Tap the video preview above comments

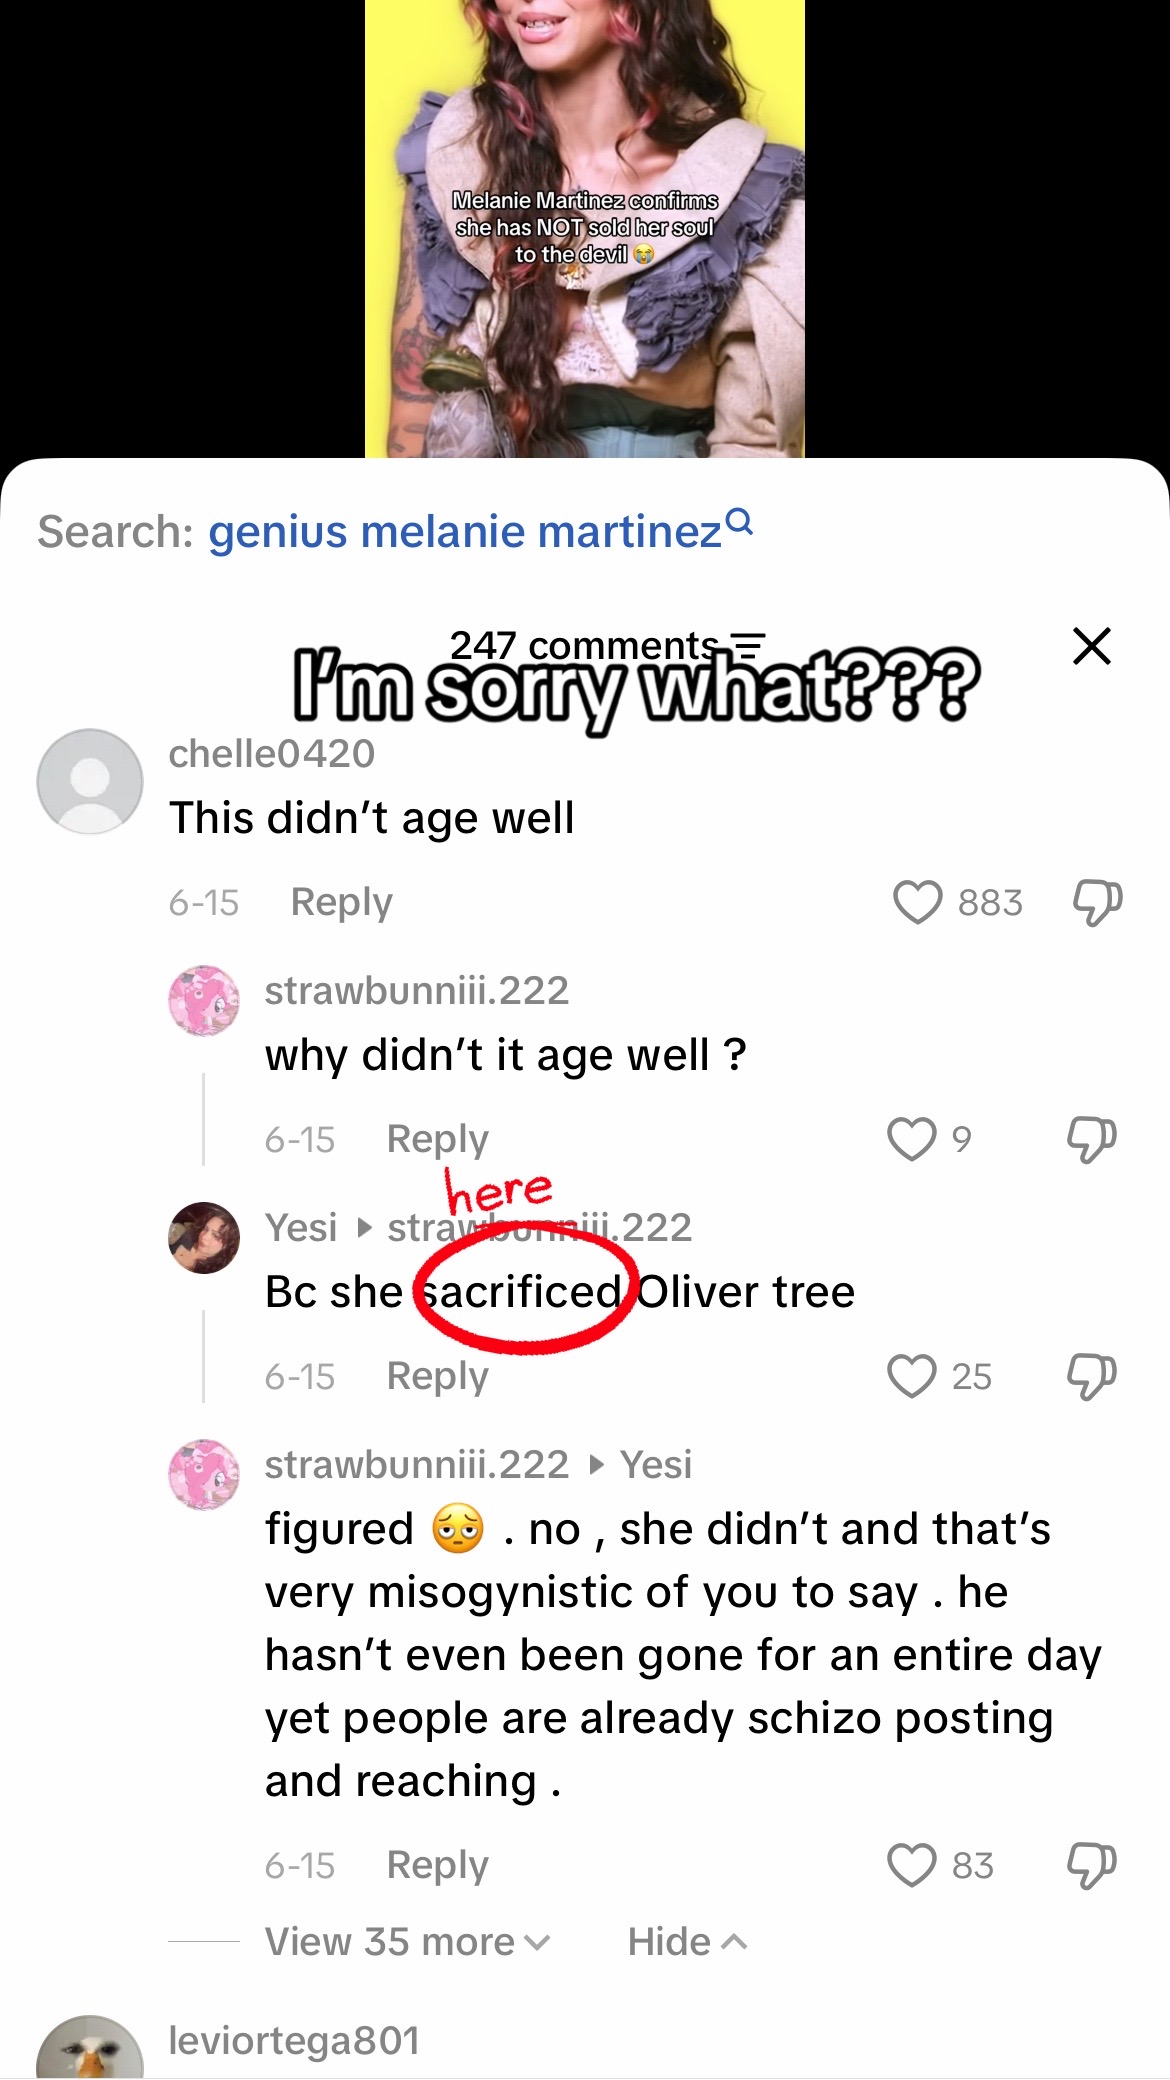pos(585,229)
